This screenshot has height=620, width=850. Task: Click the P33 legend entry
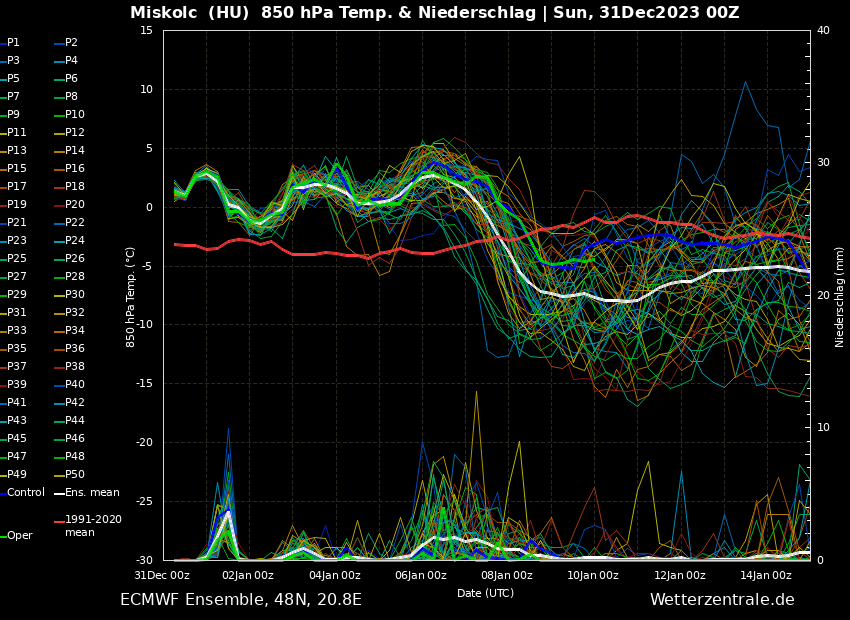tap(17, 331)
